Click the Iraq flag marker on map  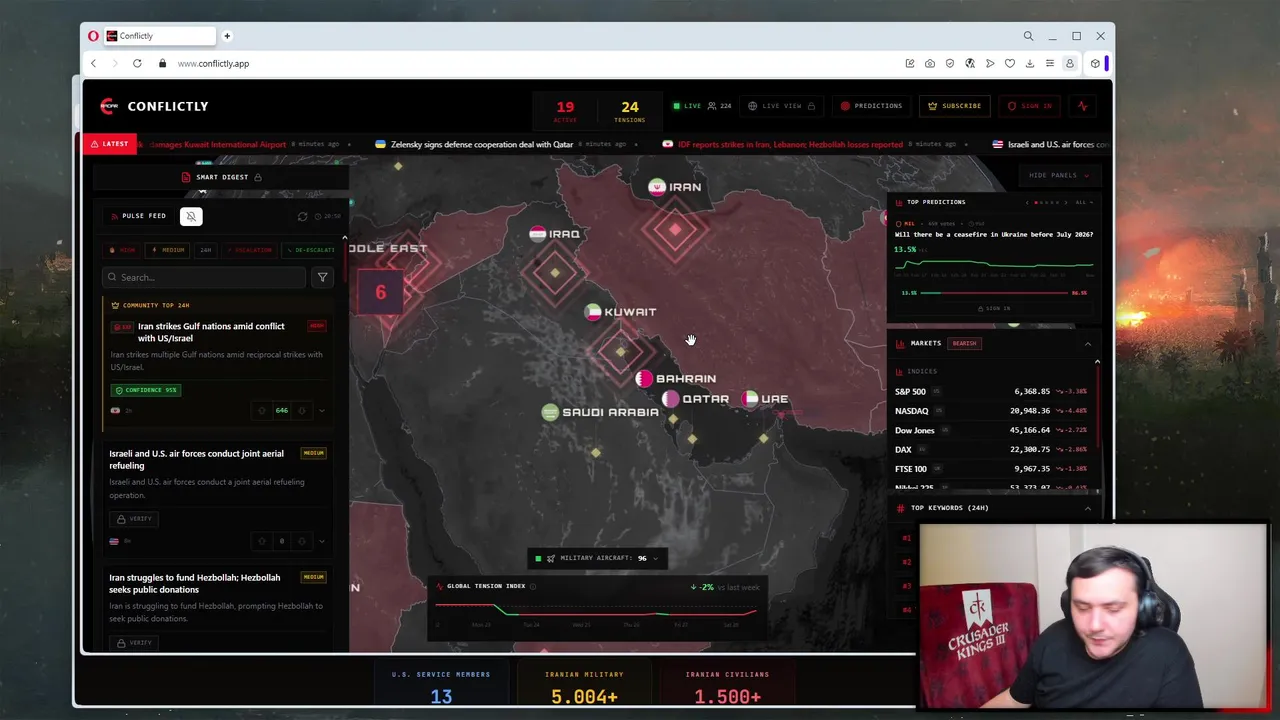click(538, 234)
